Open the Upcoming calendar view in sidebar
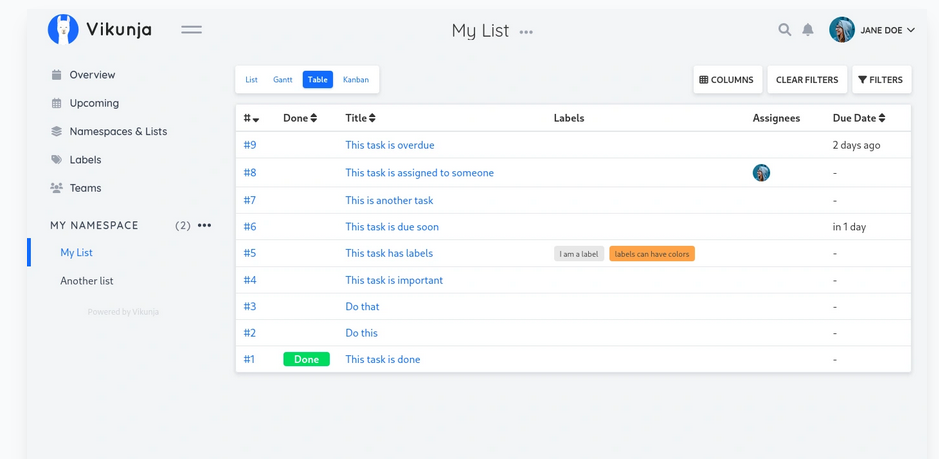The image size is (939, 459). tap(94, 103)
